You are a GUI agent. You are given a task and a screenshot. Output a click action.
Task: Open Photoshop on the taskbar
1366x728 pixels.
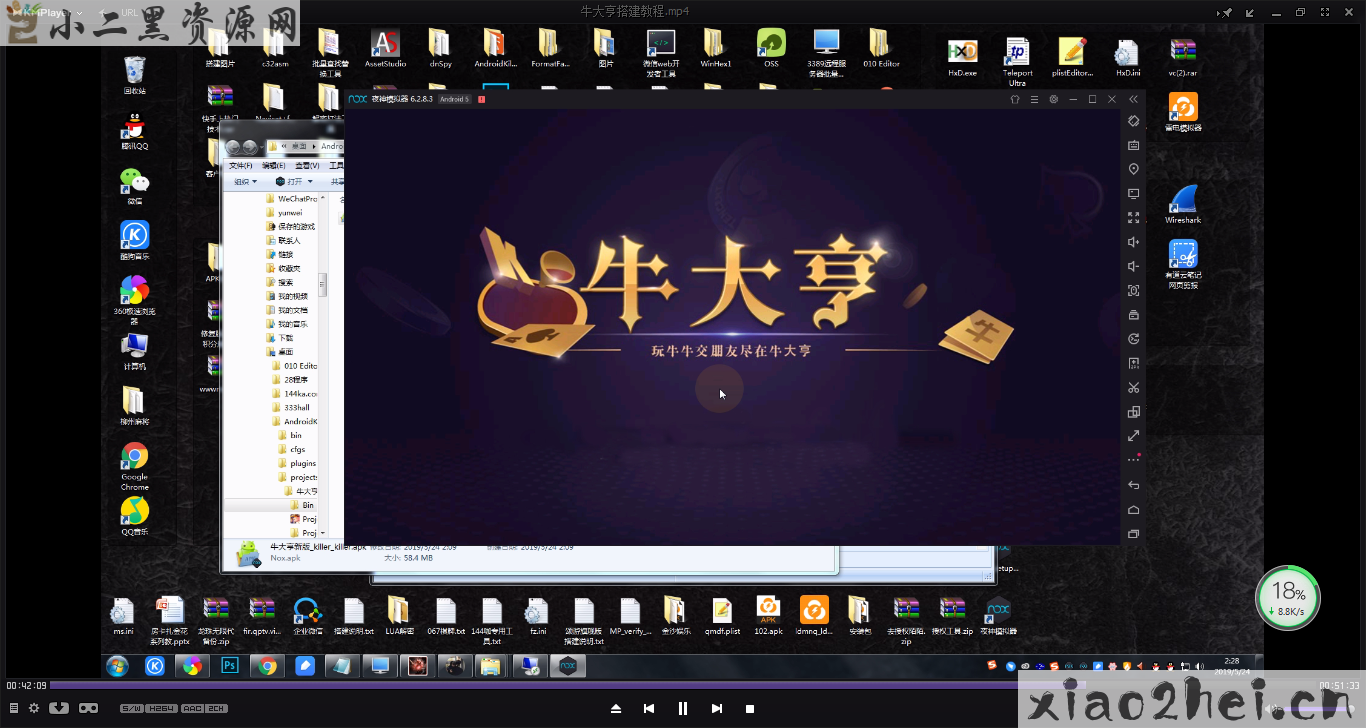(x=230, y=666)
